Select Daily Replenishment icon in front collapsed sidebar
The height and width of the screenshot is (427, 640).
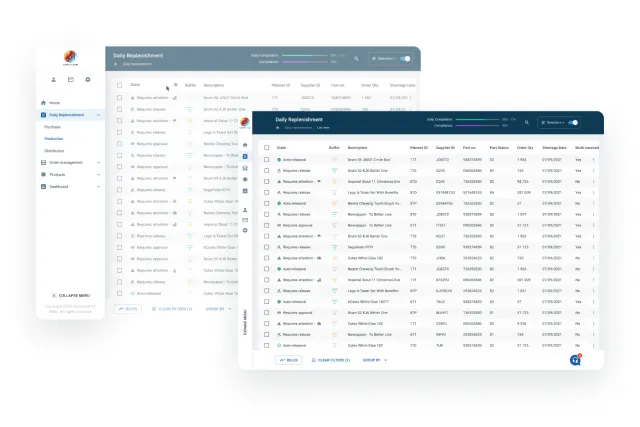pyautogui.click(x=245, y=156)
